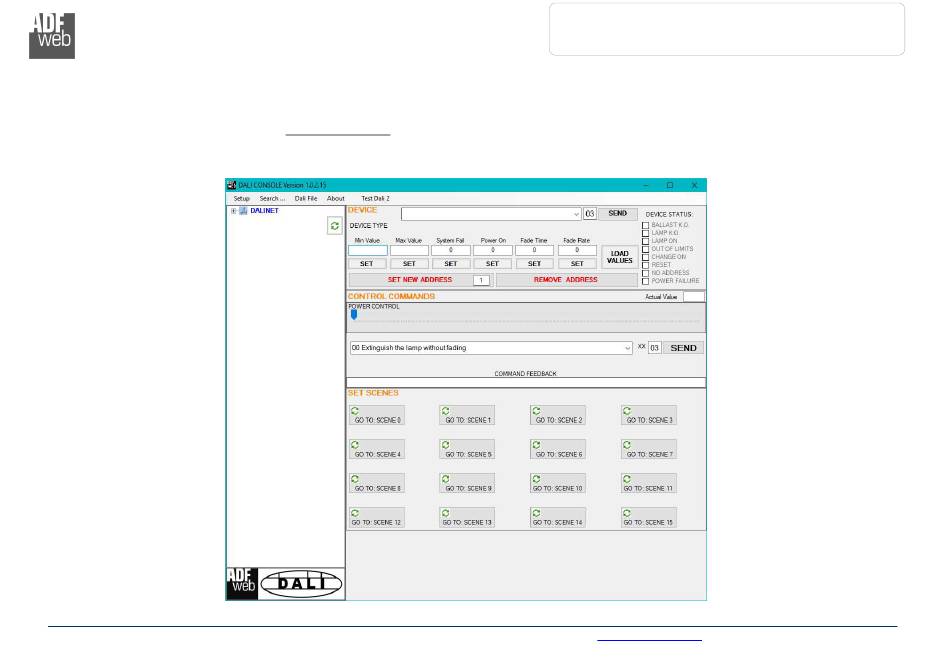The height and width of the screenshot is (659, 950).
Task: Expand the DALINET tree node
Action: (x=233, y=211)
